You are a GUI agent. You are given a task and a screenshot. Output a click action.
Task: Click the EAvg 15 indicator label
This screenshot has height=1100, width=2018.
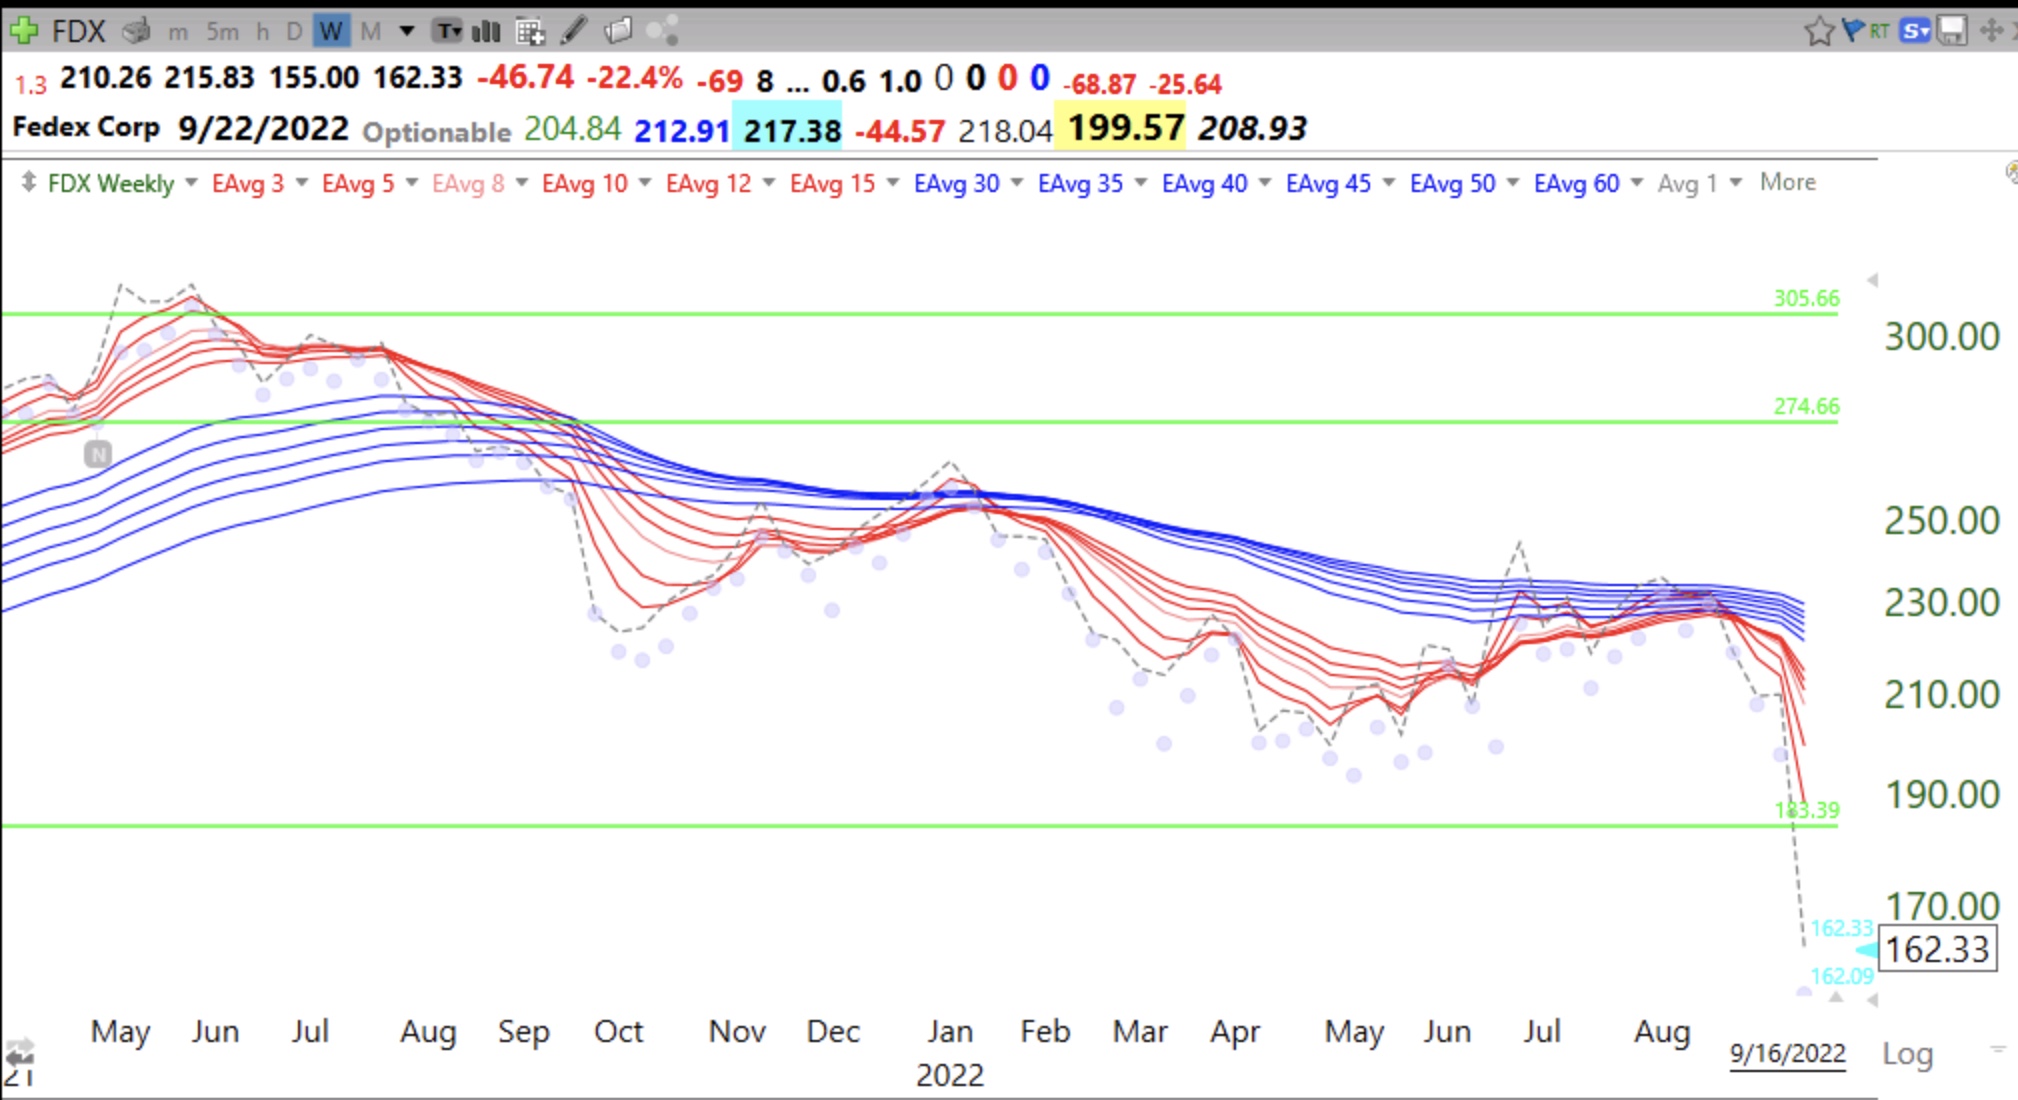coord(832,184)
